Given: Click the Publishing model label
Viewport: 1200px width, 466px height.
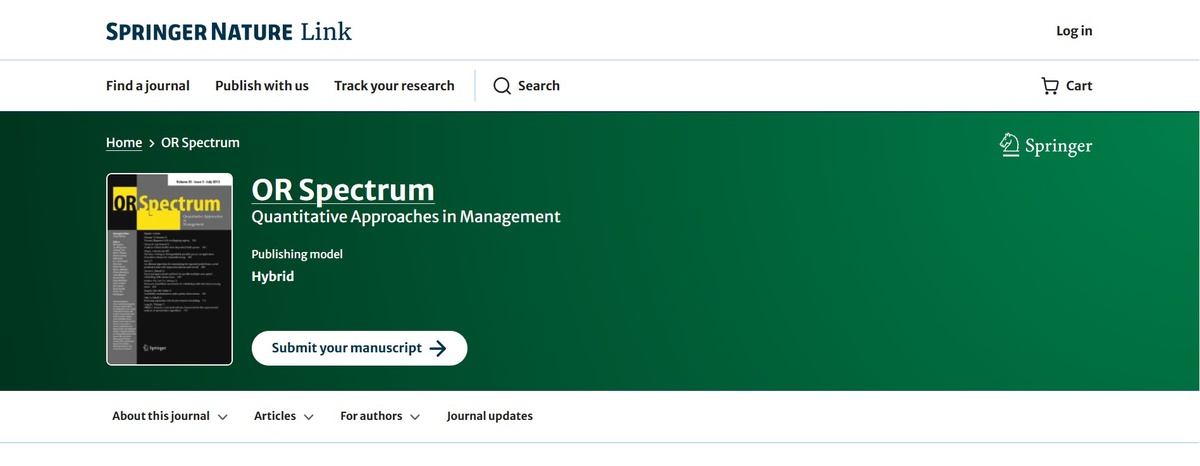Looking at the screenshot, I should click(x=297, y=254).
